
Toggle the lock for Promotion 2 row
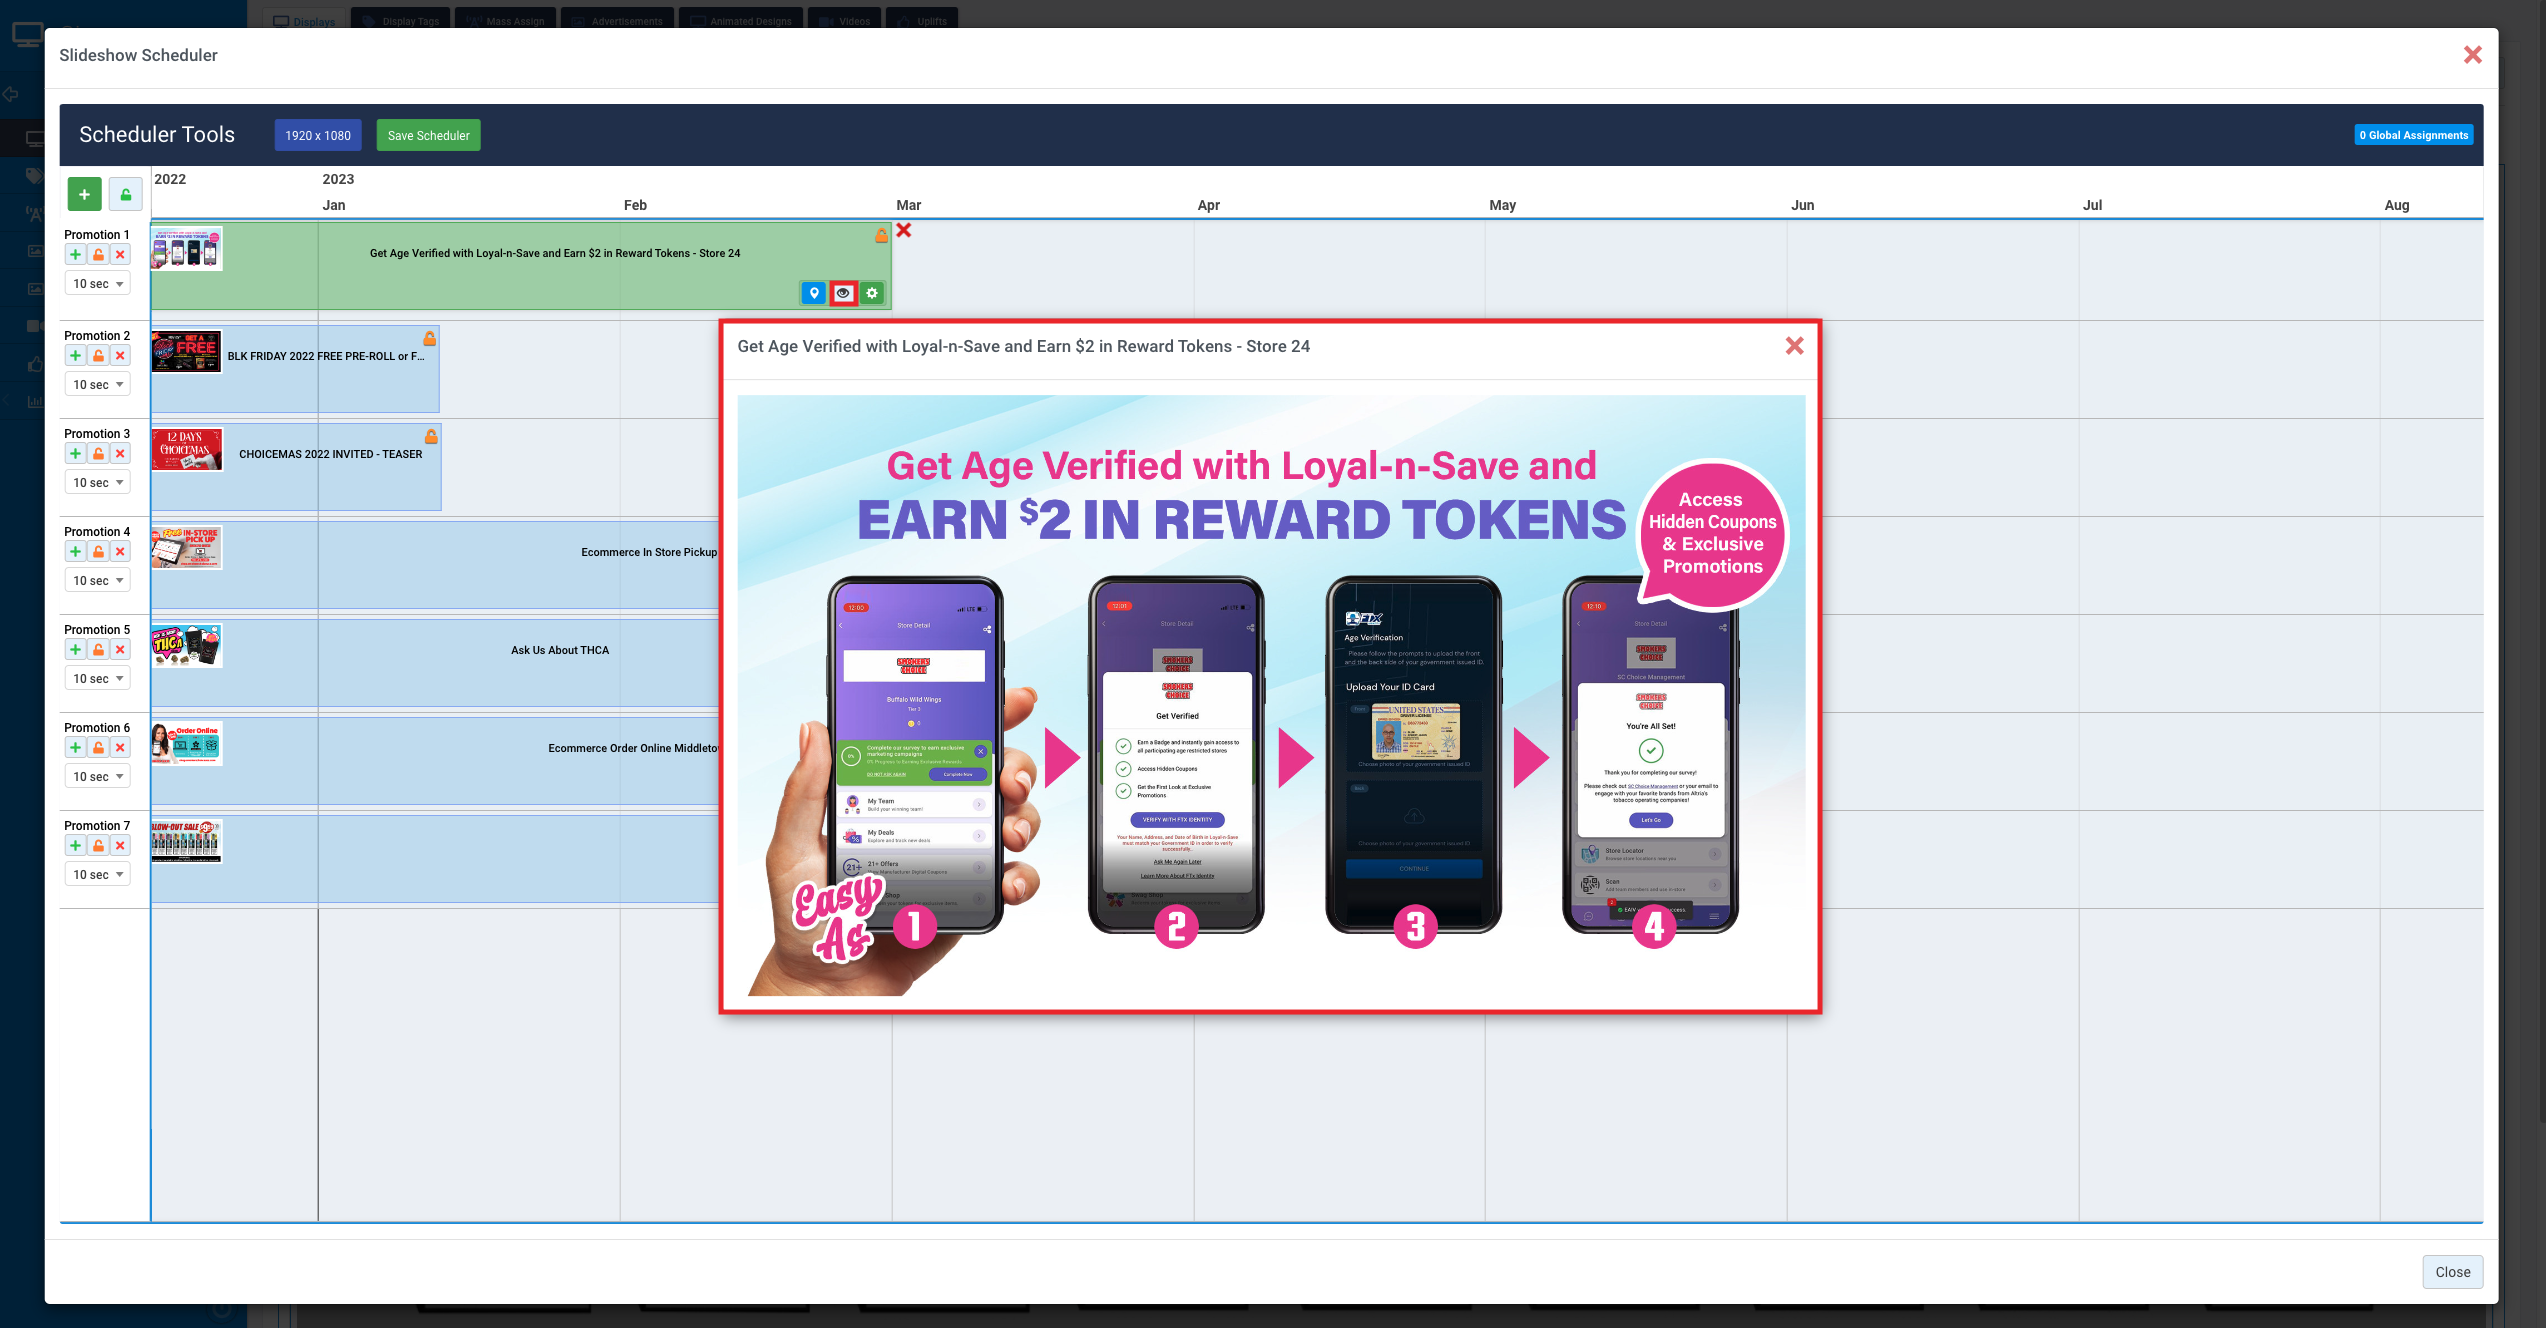tap(98, 355)
